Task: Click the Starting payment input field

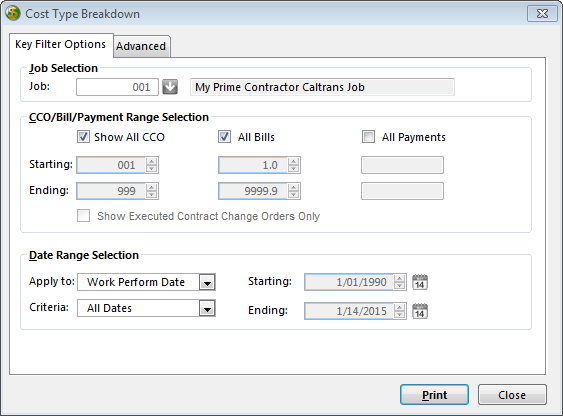Action: pos(402,165)
